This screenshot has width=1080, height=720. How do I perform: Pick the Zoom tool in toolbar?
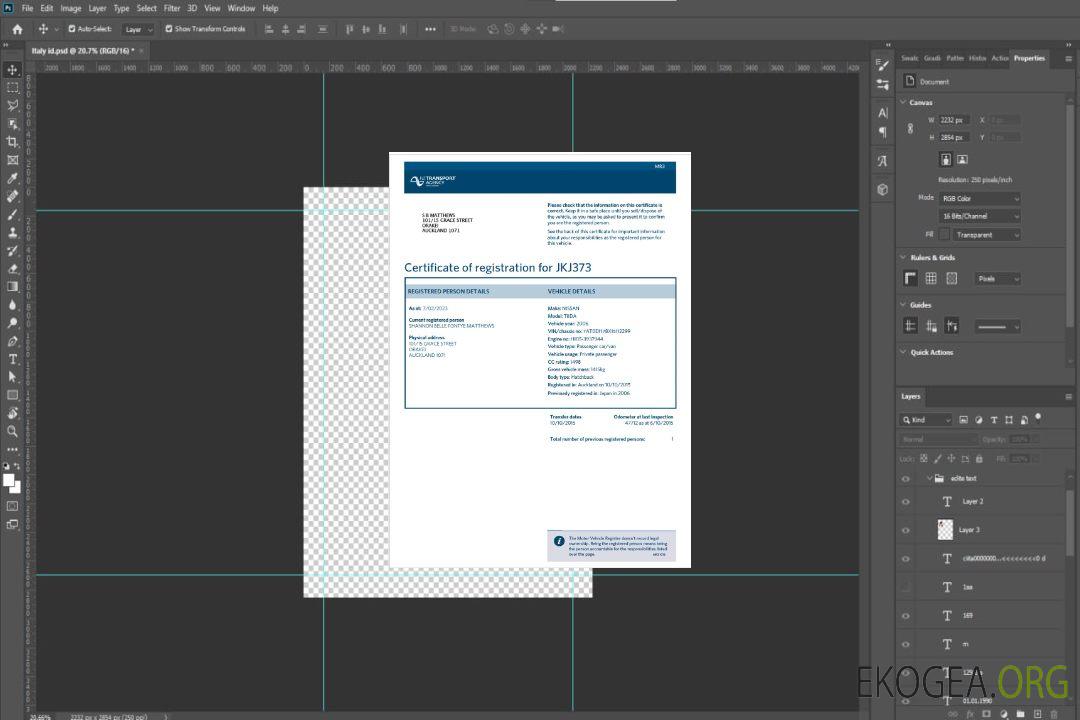[x=12, y=431]
